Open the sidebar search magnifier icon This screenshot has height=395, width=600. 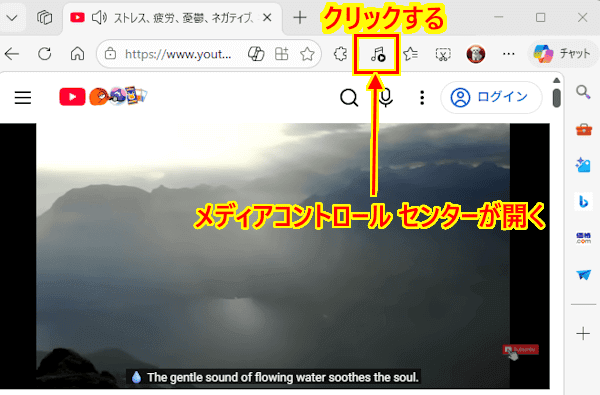[x=583, y=92]
